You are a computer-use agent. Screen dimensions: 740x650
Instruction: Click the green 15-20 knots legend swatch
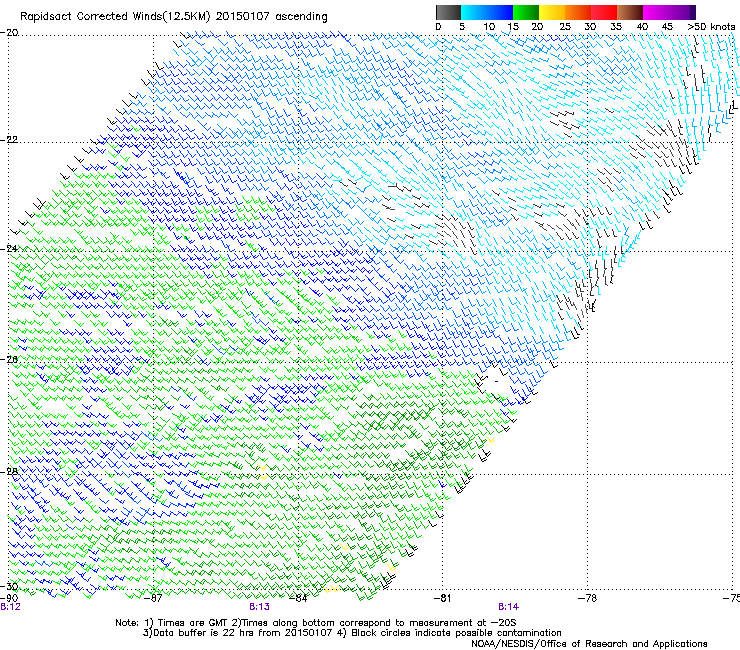(x=526, y=12)
